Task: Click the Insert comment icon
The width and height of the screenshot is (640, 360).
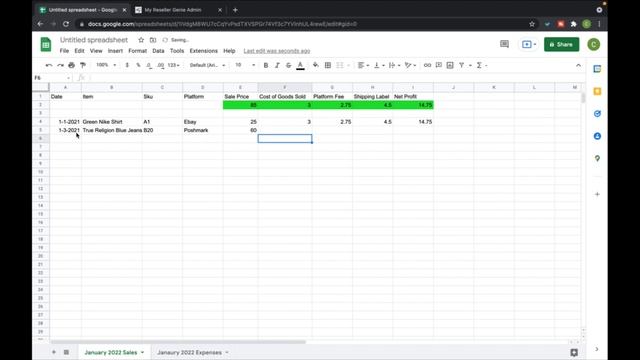Action: 439,65
